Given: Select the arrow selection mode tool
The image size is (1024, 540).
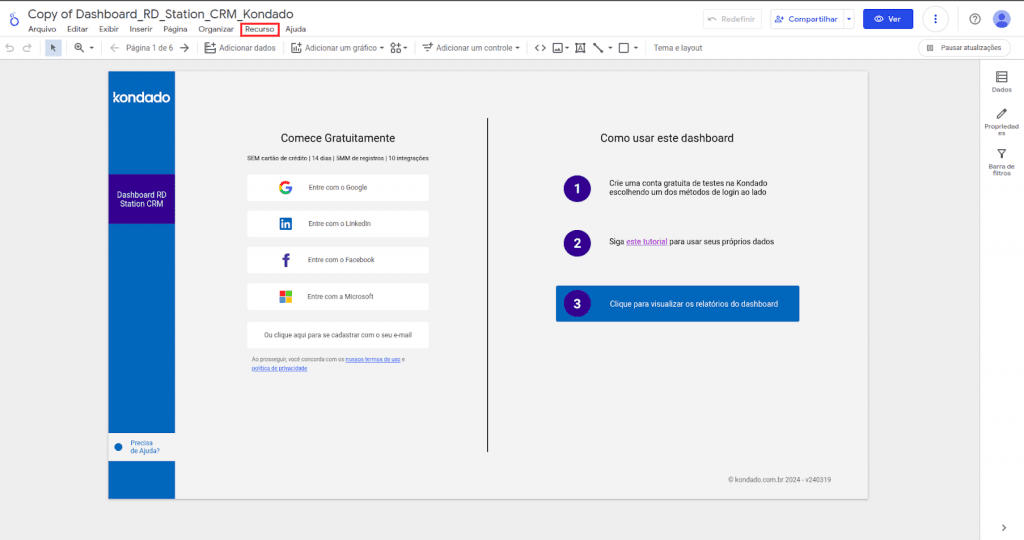Looking at the screenshot, I should click(x=53, y=48).
